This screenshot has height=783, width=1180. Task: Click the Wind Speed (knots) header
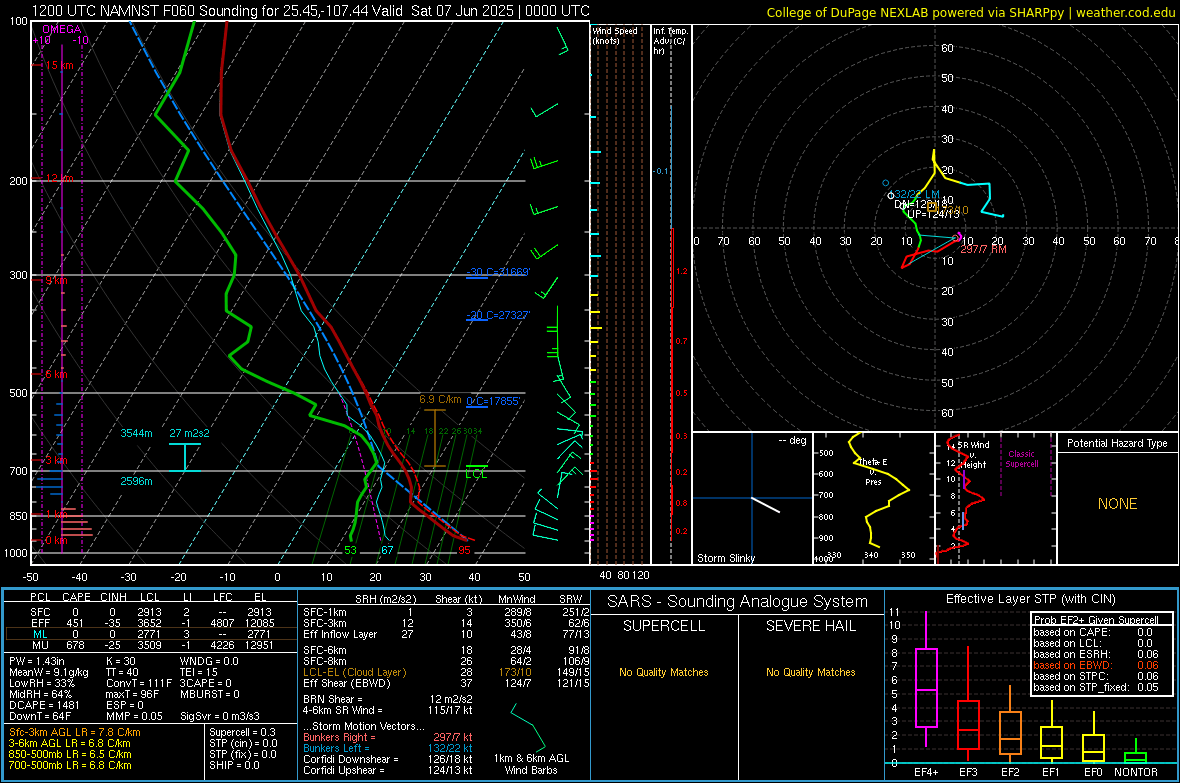[x=615, y=36]
